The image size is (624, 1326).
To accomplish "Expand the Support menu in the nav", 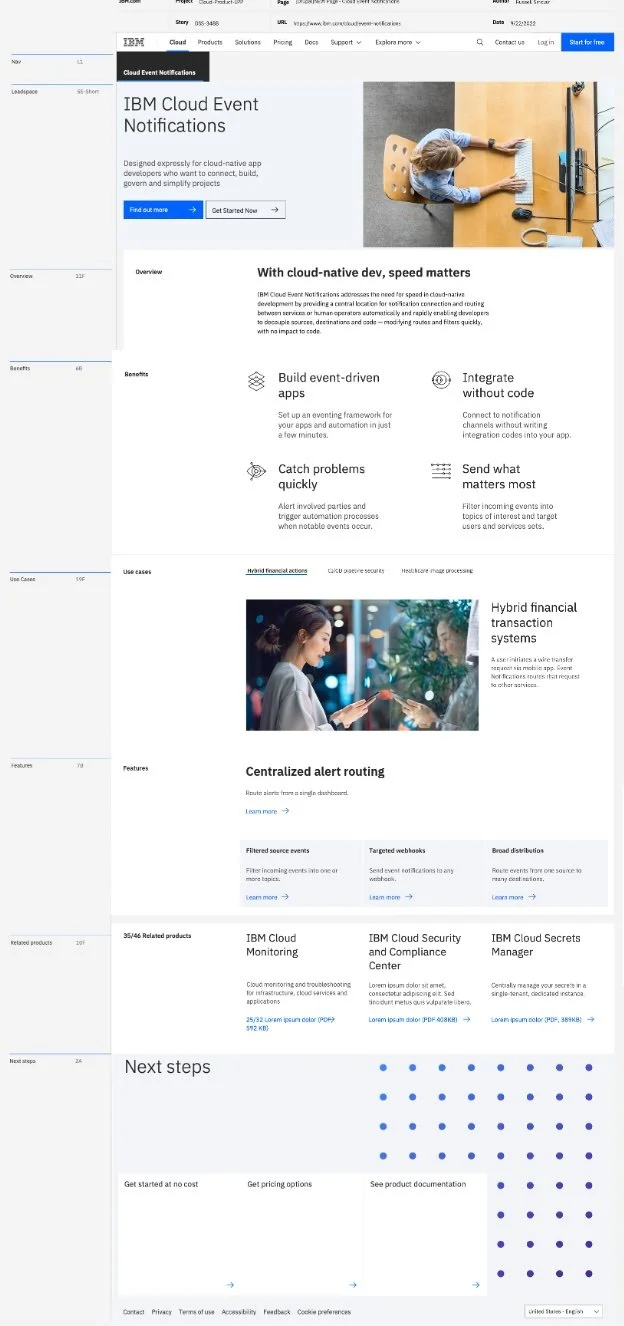I will 346,42.
